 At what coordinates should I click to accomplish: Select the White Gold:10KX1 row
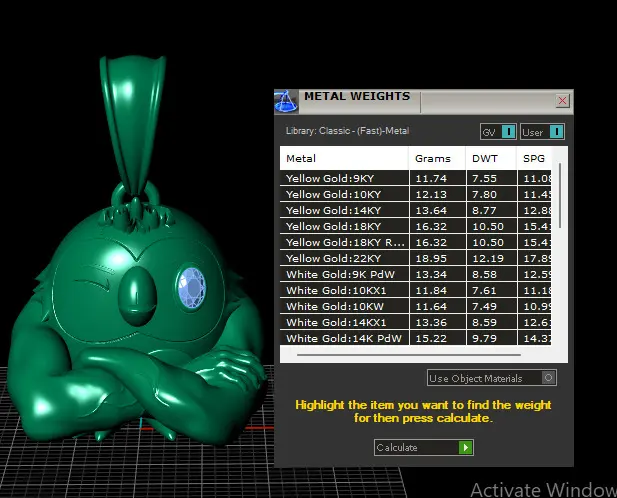pyautogui.click(x=416, y=290)
